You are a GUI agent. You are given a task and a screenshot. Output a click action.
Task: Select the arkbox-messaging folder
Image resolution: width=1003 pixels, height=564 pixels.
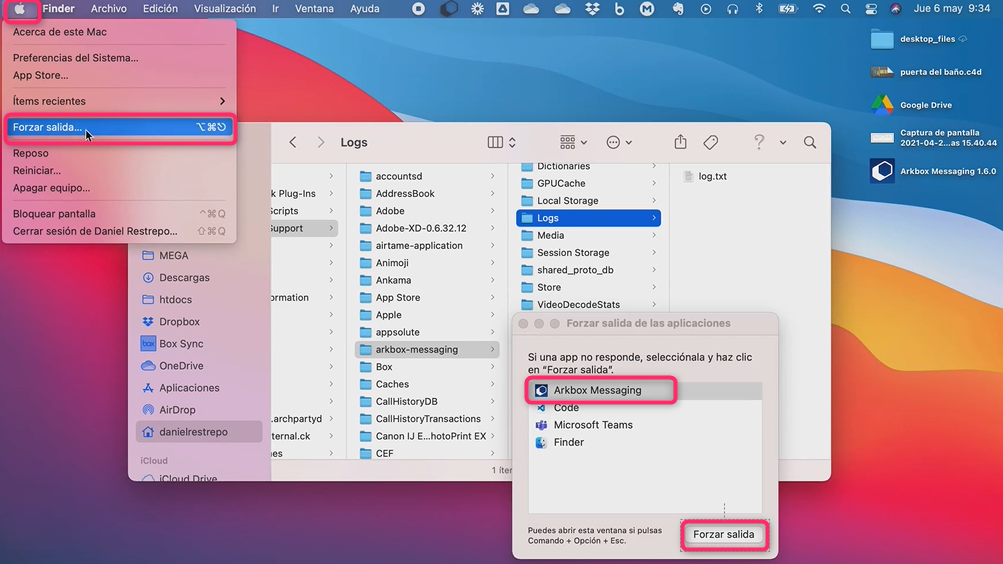[x=416, y=350]
